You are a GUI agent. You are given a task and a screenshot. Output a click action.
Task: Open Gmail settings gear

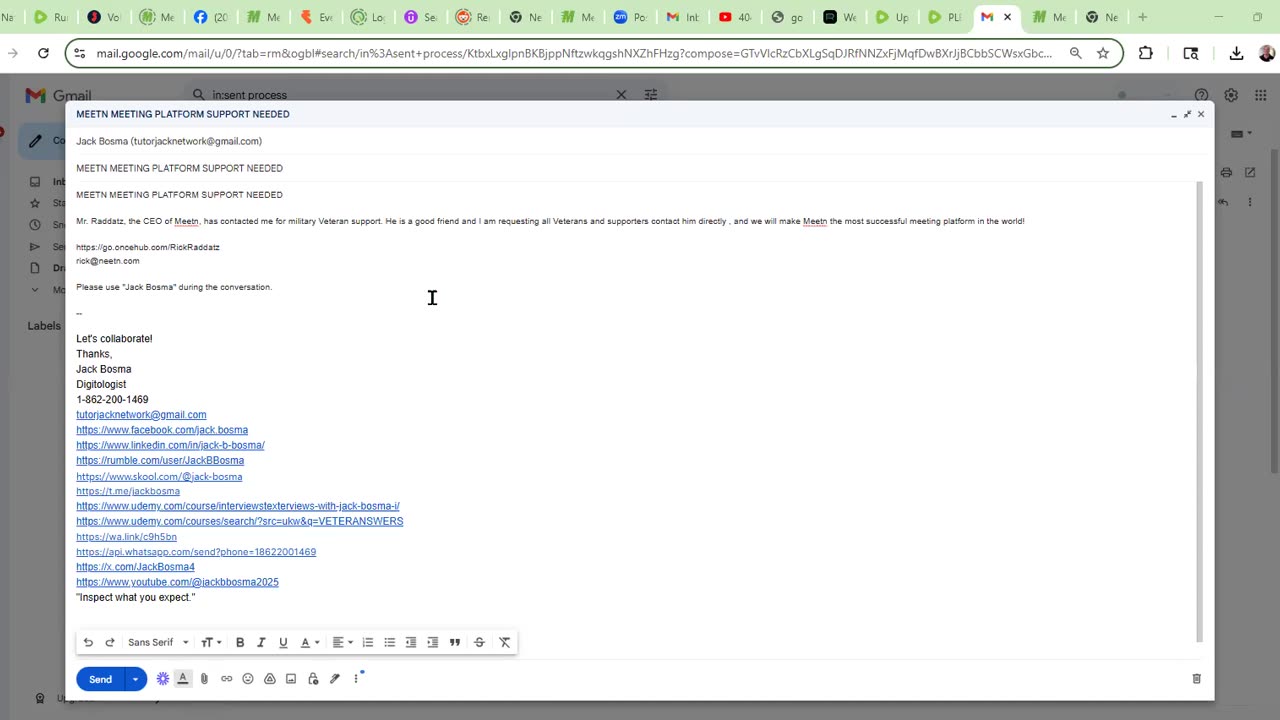1231,95
